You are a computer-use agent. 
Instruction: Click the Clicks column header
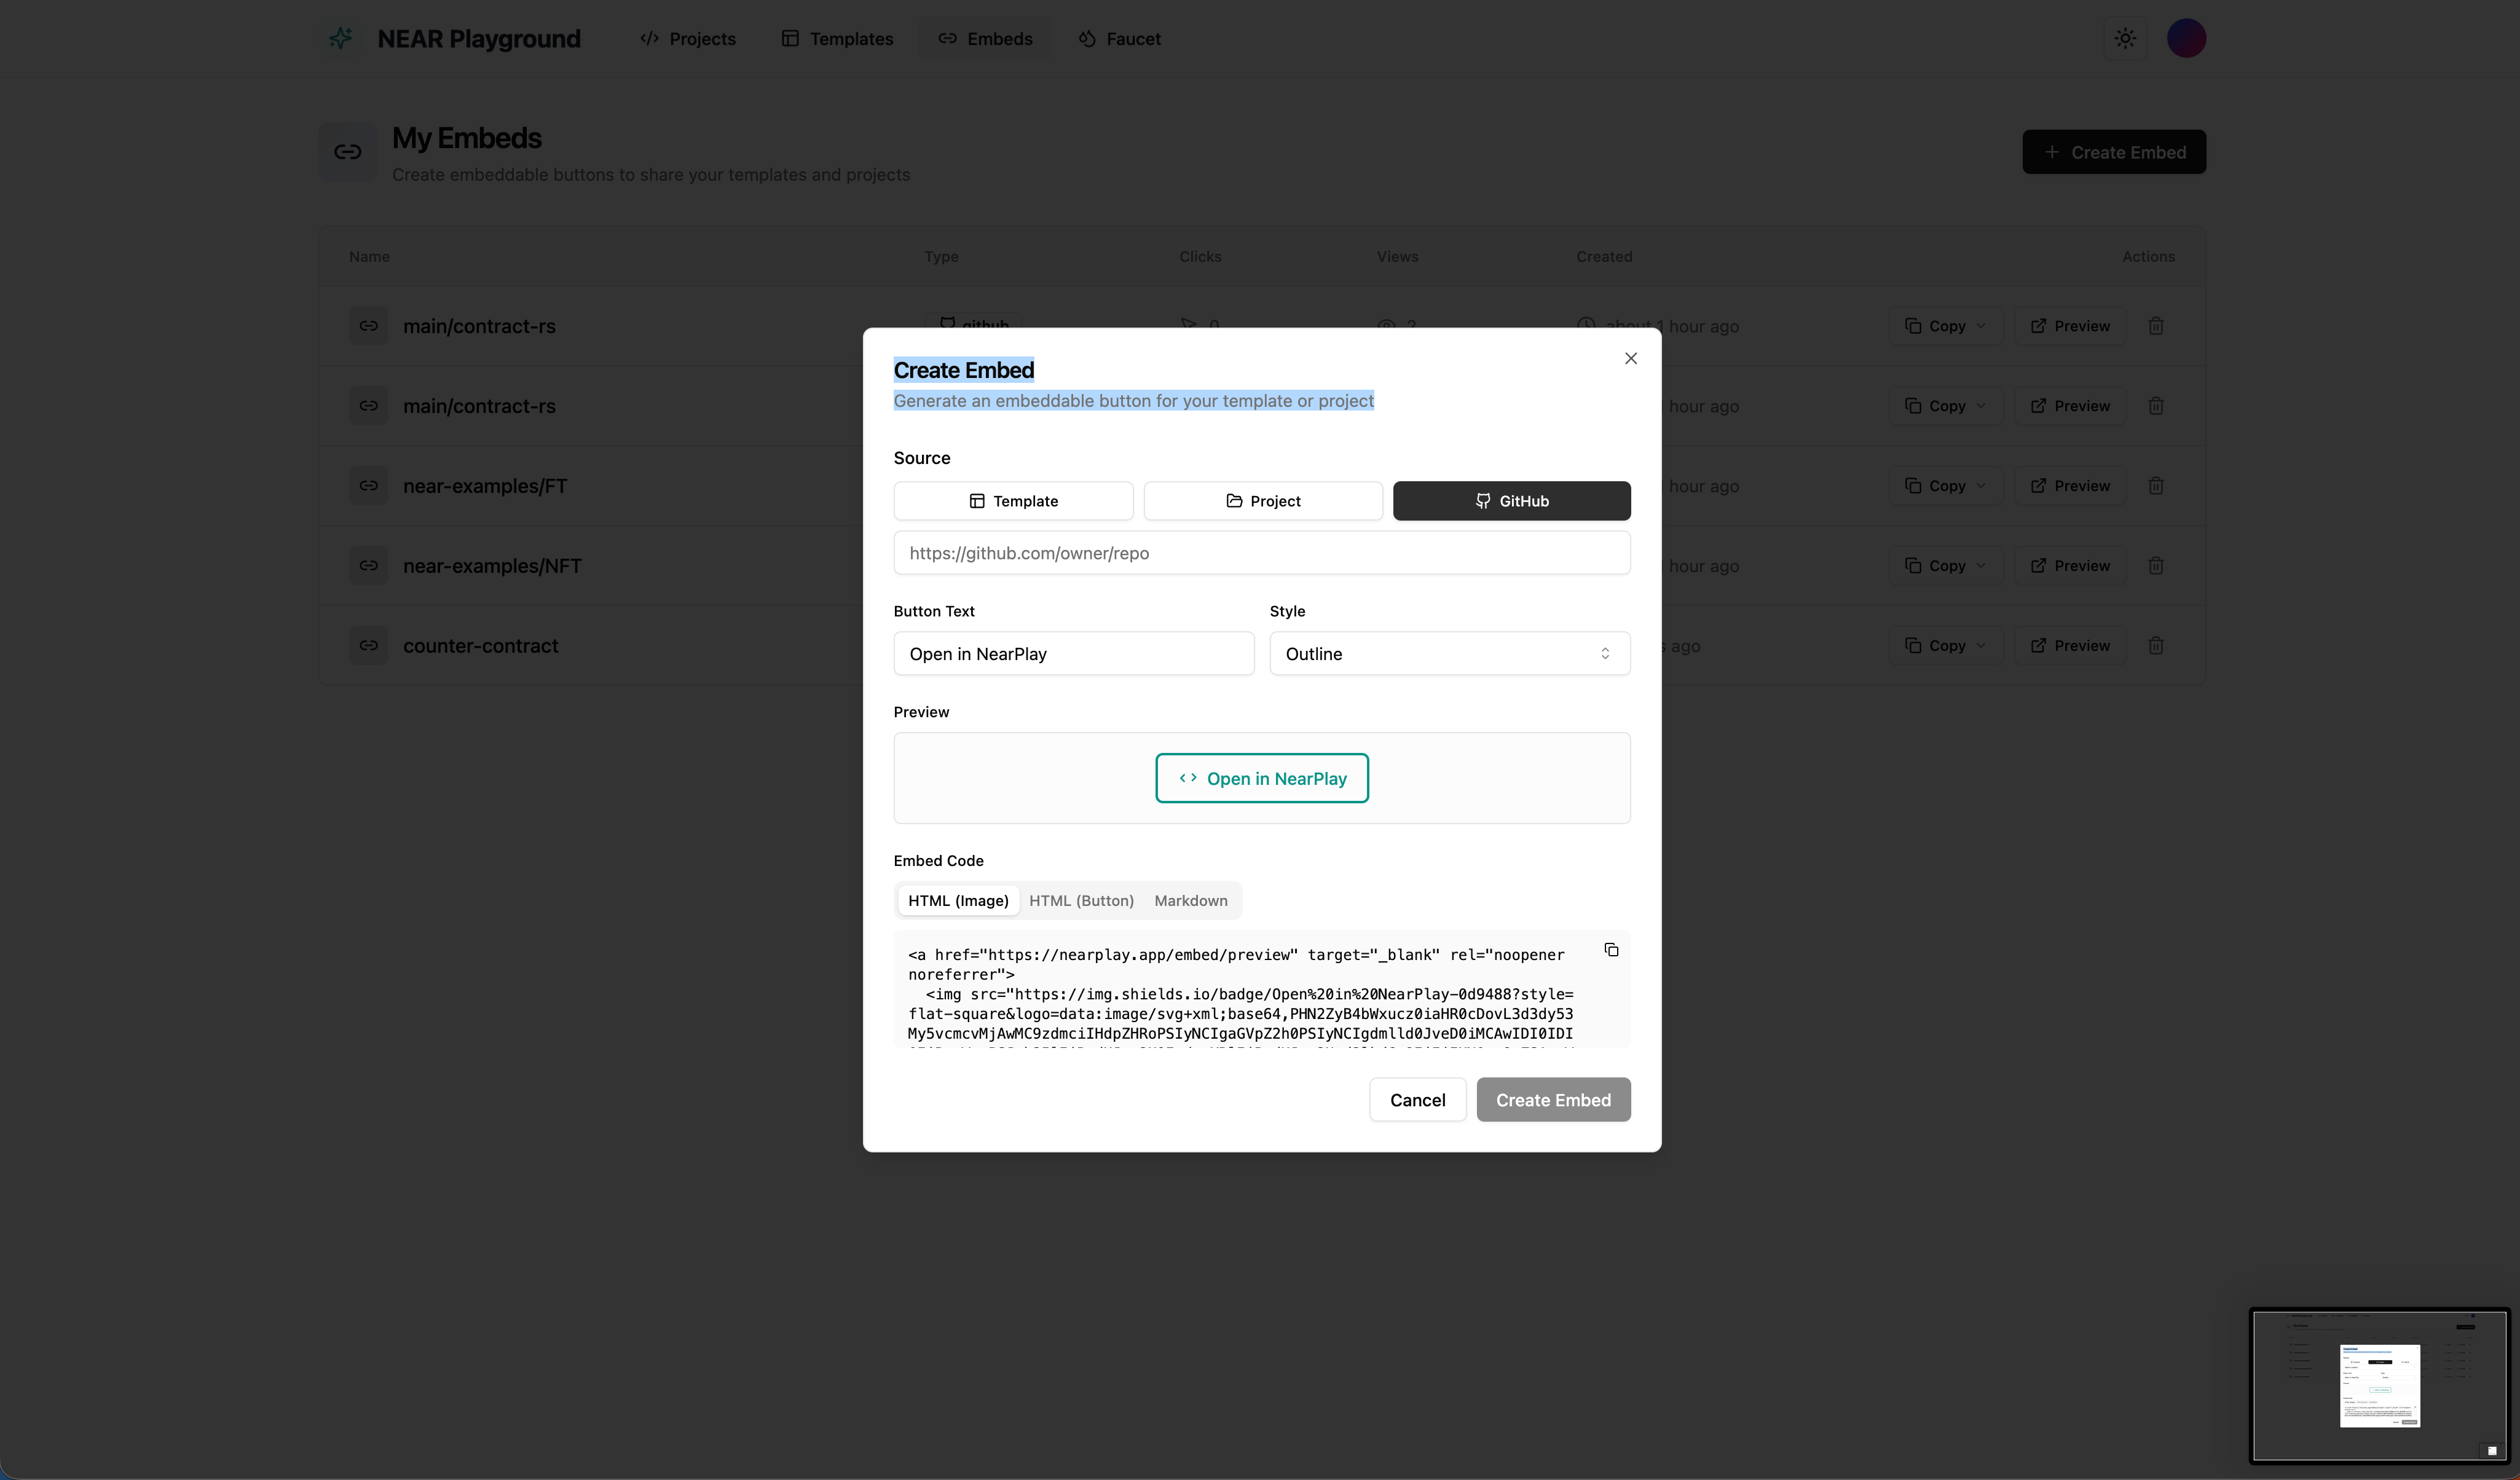coord(1200,257)
